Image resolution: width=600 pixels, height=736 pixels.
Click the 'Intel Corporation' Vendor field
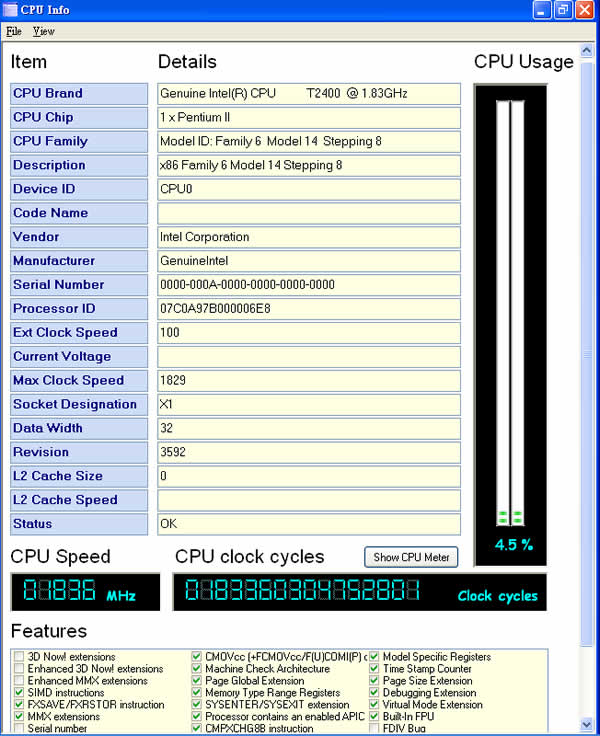[309, 238]
